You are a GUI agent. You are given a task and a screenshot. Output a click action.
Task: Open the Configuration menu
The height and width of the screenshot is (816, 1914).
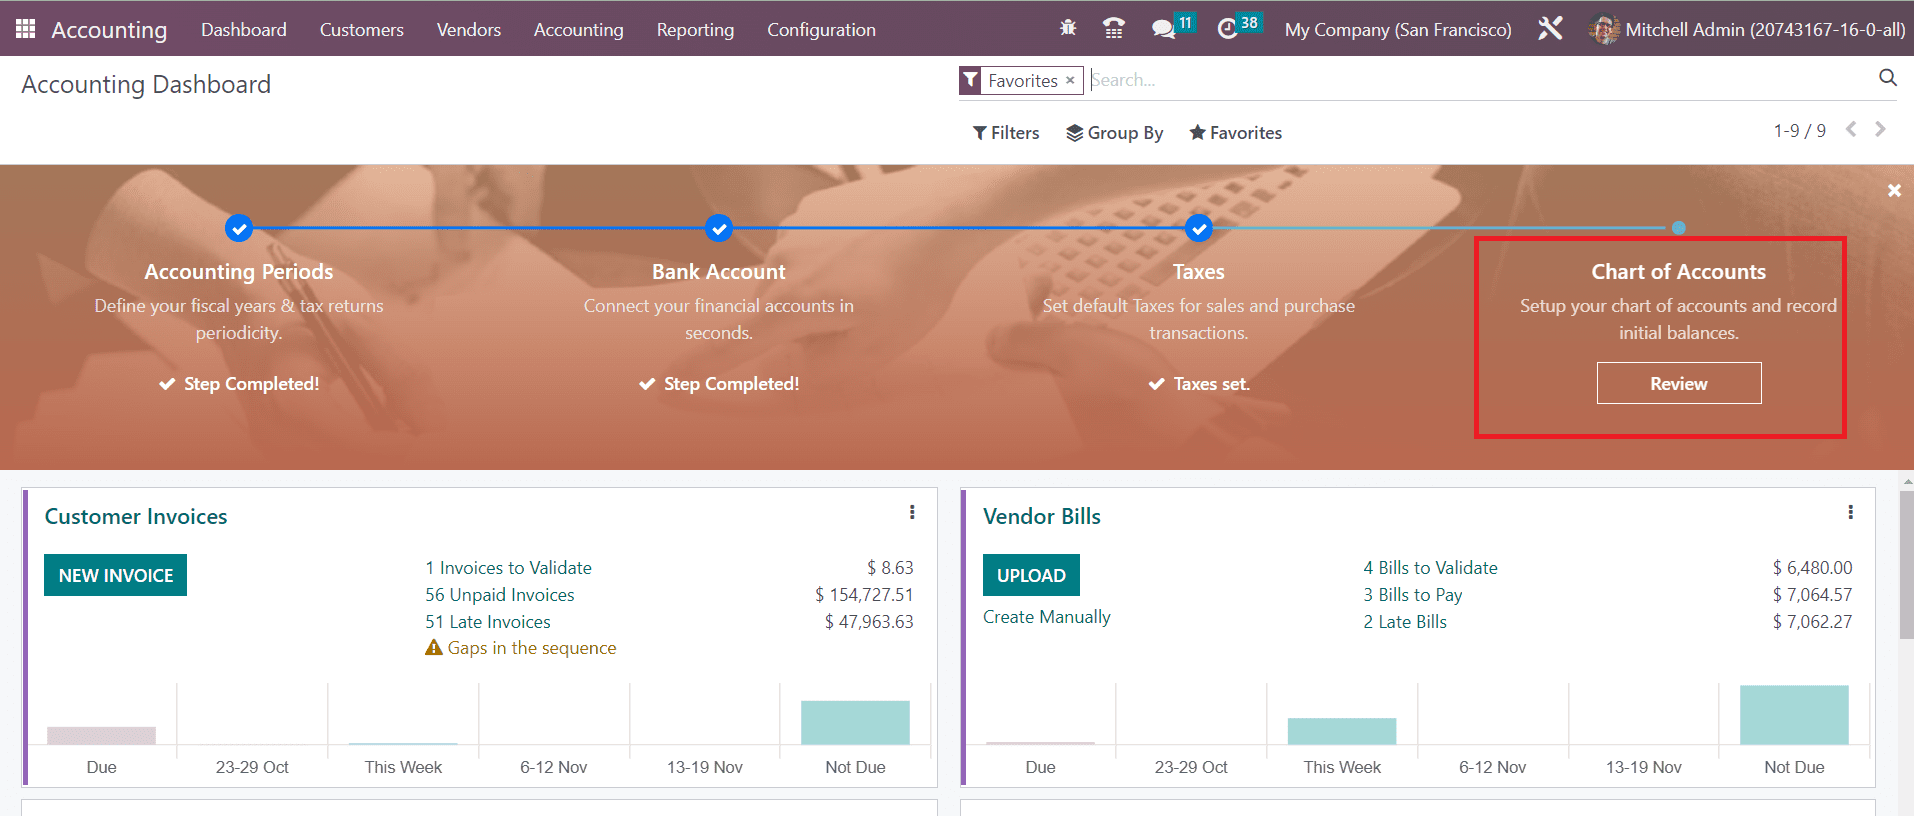point(822,30)
